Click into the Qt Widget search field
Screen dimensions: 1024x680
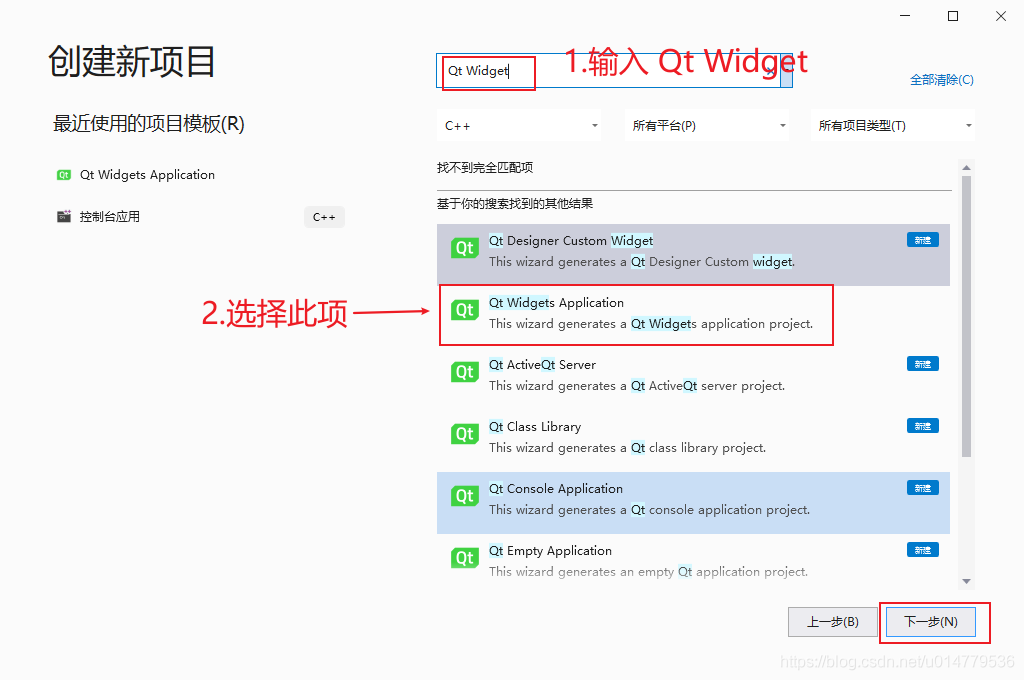pos(607,71)
